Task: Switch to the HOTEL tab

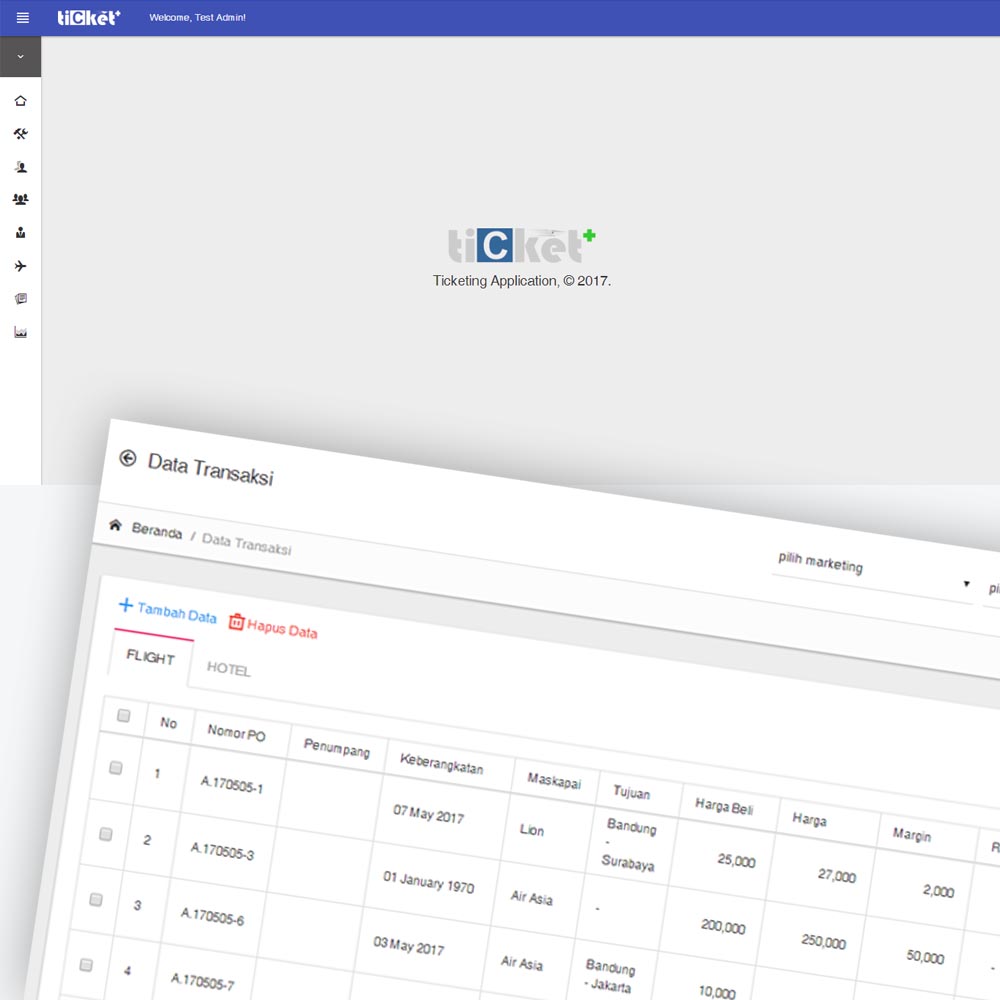Action: tap(228, 669)
